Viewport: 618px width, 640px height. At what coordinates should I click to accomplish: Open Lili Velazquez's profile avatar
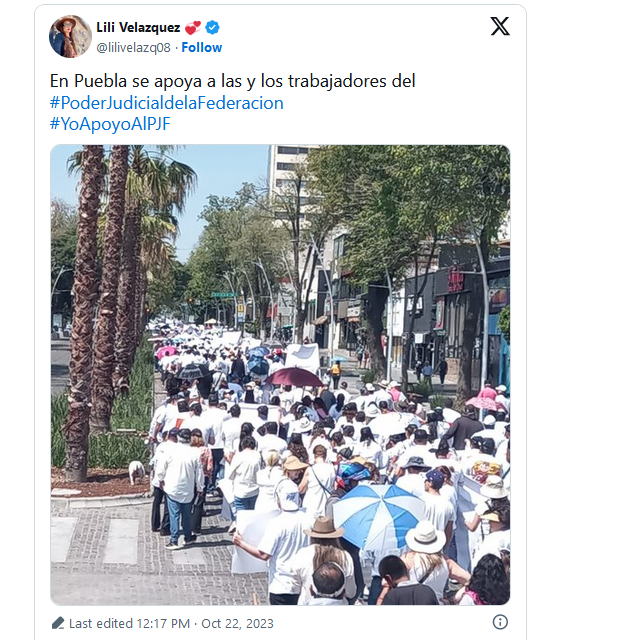70,36
